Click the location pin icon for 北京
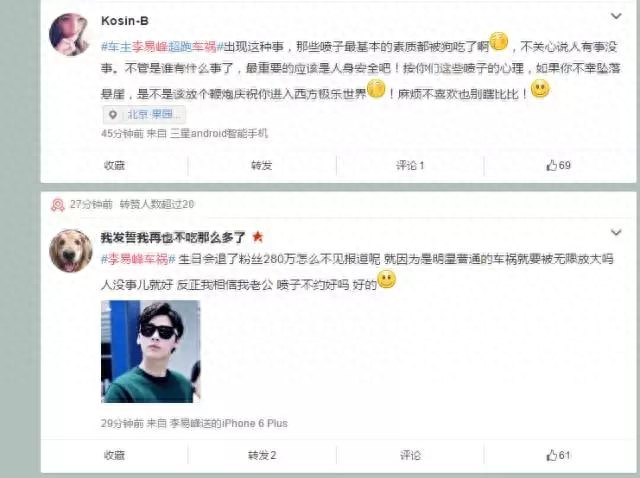Viewport: 640px width, 478px height. [113, 115]
